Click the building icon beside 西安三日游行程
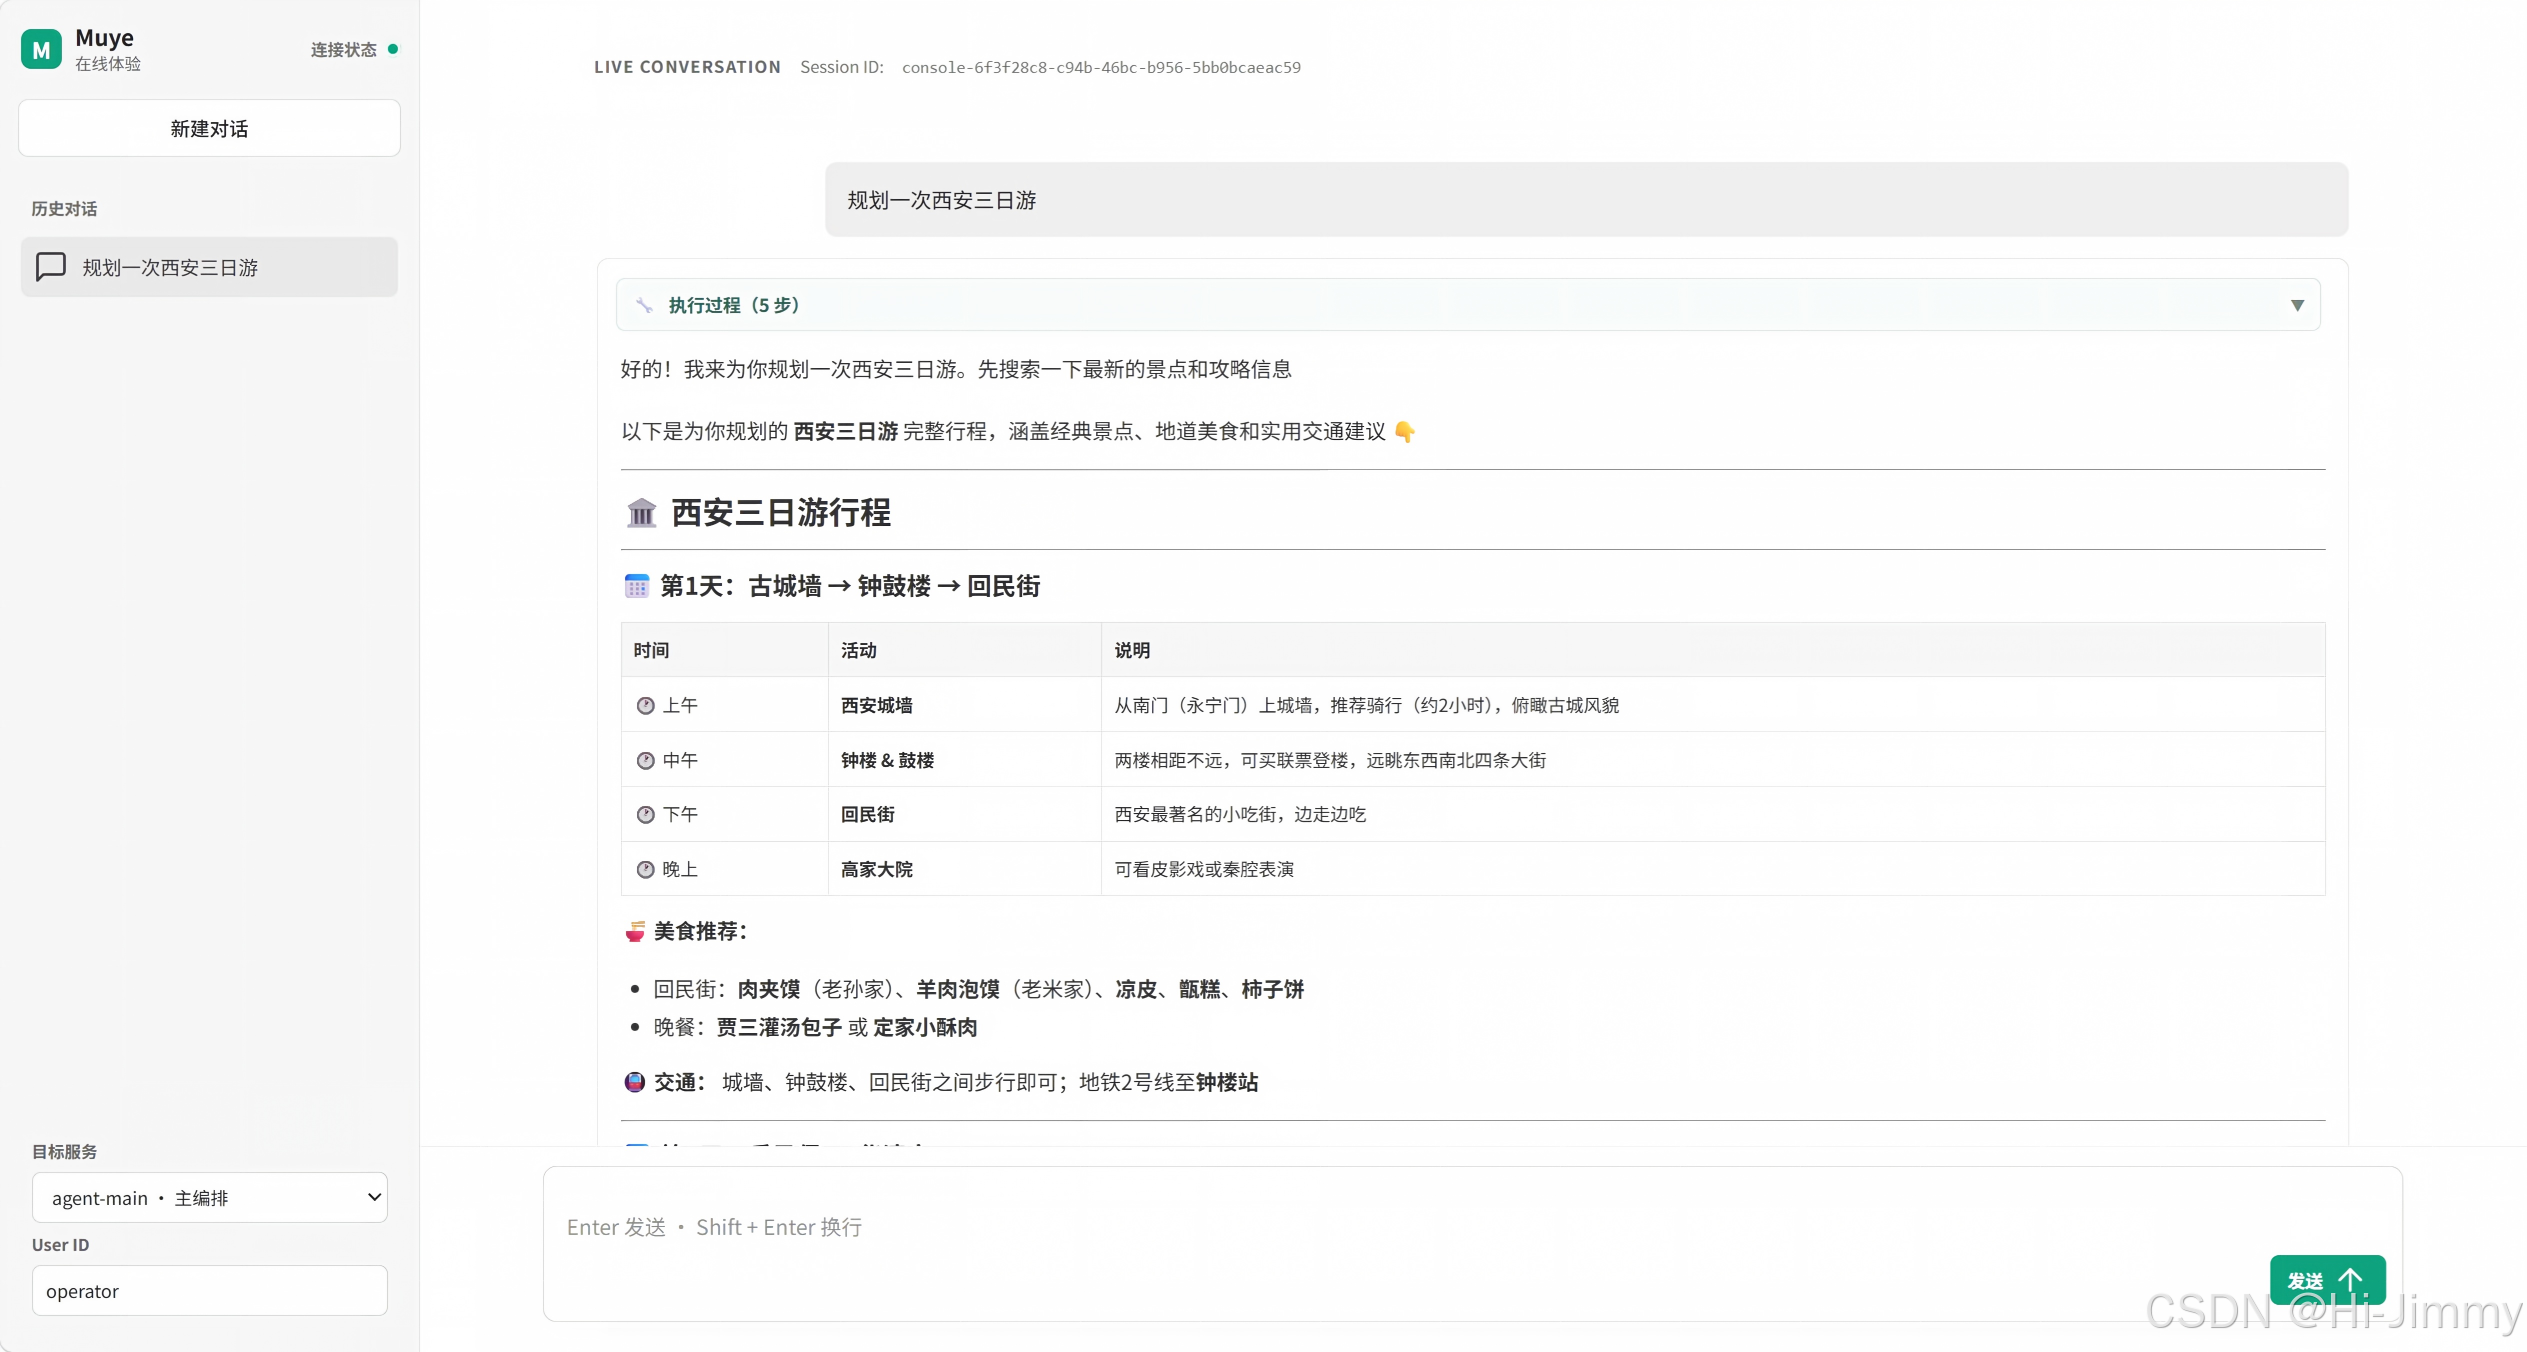Image resolution: width=2527 pixels, height=1352 pixels. point(641,513)
